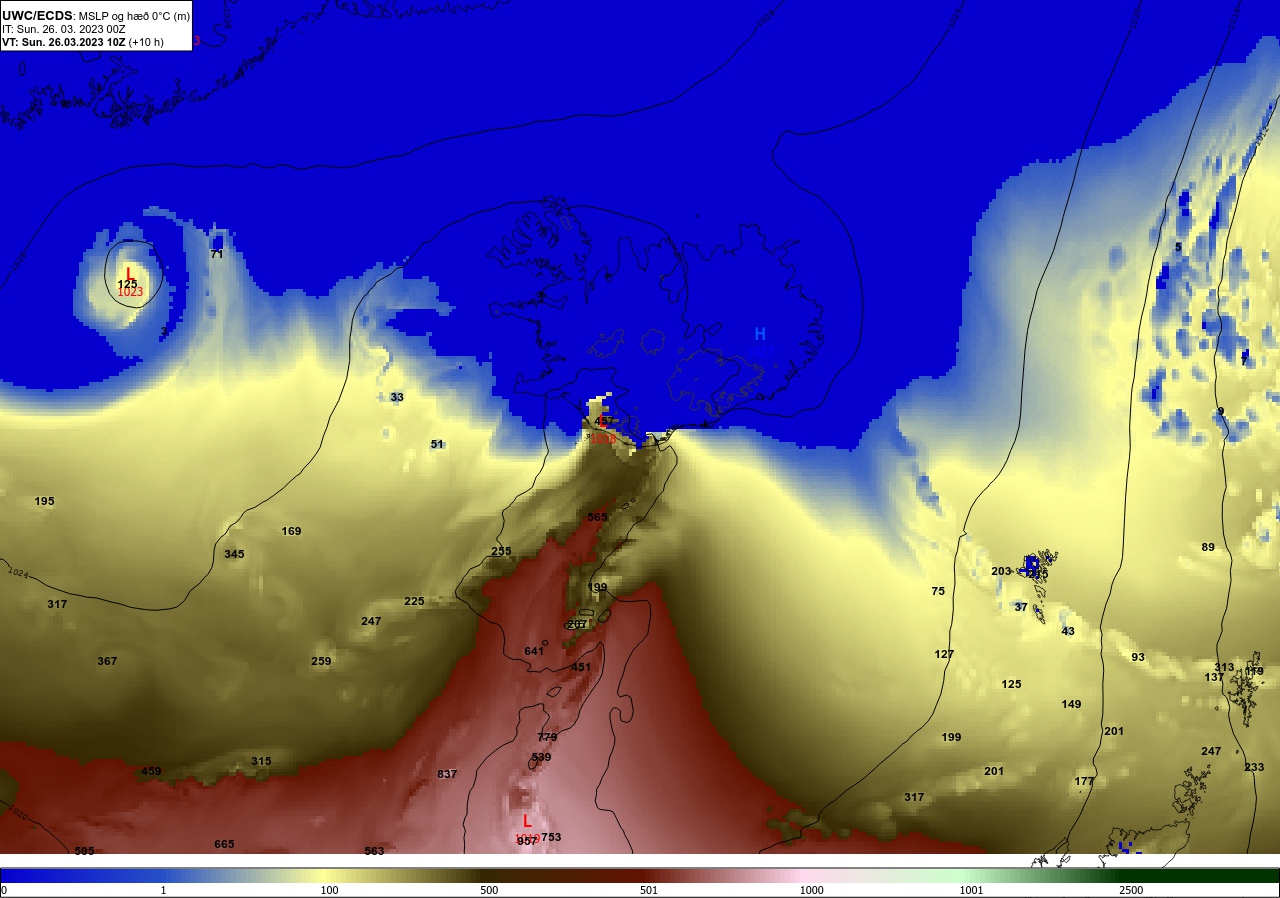This screenshot has height=898, width=1280.
Task: Click the map value 753
Action: click(x=551, y=837)
